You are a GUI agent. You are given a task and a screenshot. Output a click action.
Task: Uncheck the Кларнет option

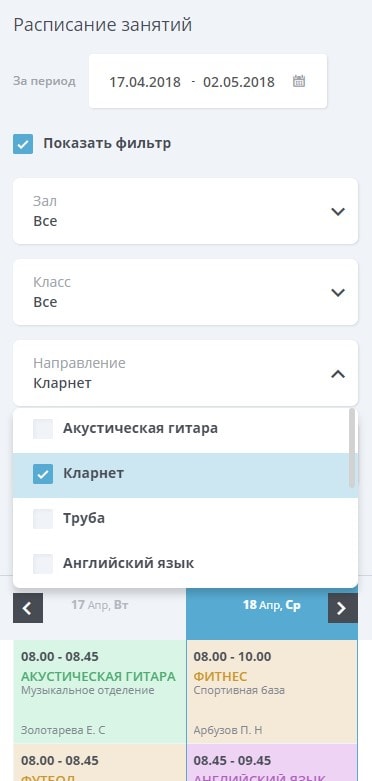(x=43, y=474)
